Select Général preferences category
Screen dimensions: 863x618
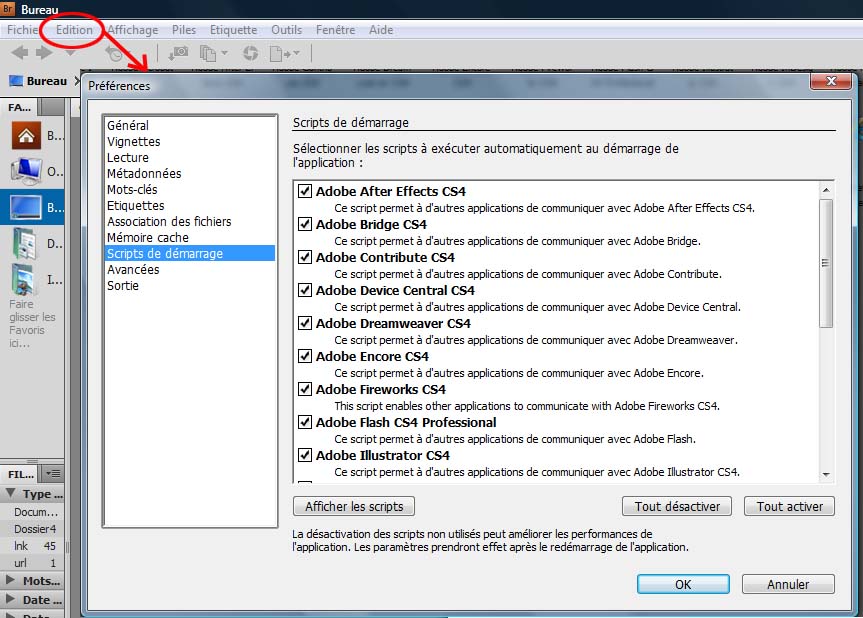128,125
